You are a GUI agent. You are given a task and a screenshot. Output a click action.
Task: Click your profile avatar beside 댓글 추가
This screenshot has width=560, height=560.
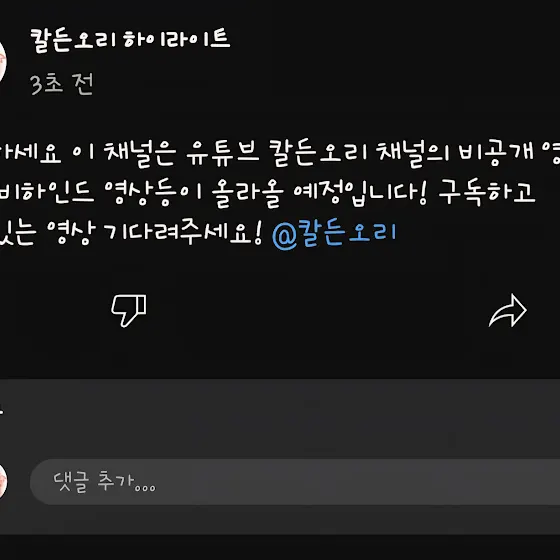pos(3,481)
